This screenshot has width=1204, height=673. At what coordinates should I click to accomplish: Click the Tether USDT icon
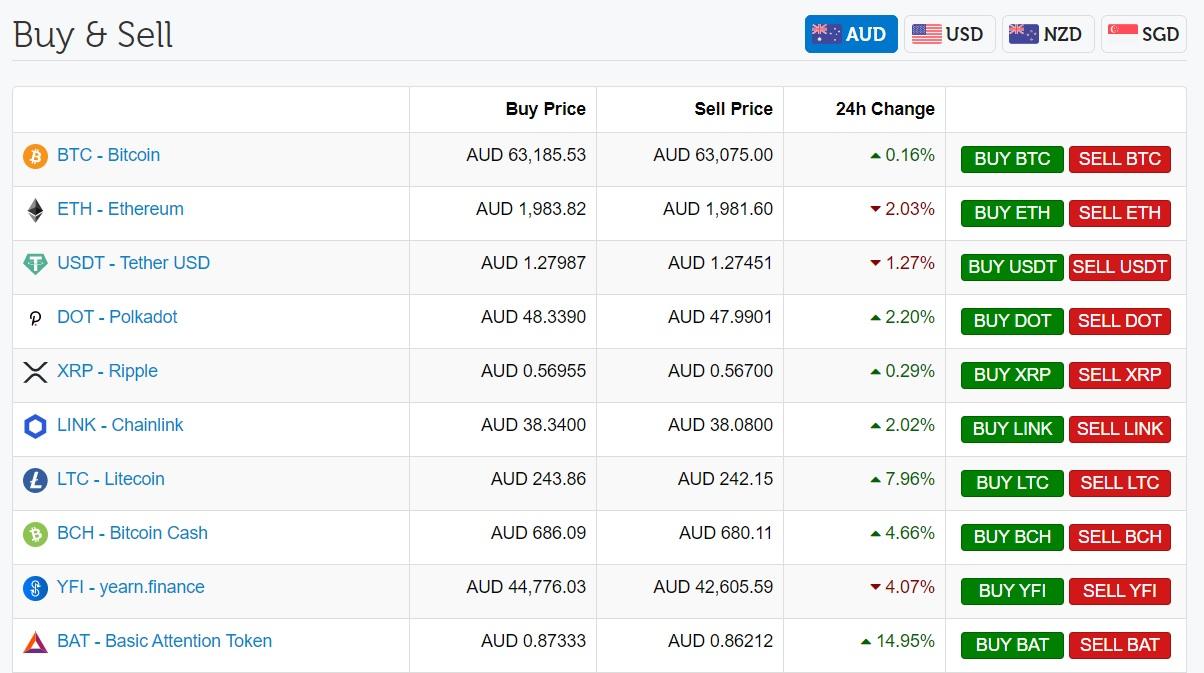pyautogui.click(x=35, y=264)
